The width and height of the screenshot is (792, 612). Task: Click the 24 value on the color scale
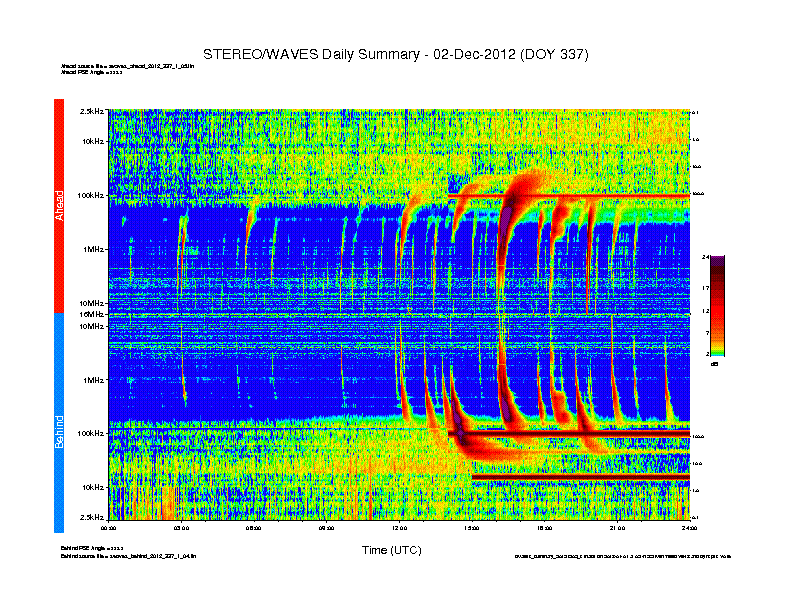pyautogui.click(x=705, y=258)
